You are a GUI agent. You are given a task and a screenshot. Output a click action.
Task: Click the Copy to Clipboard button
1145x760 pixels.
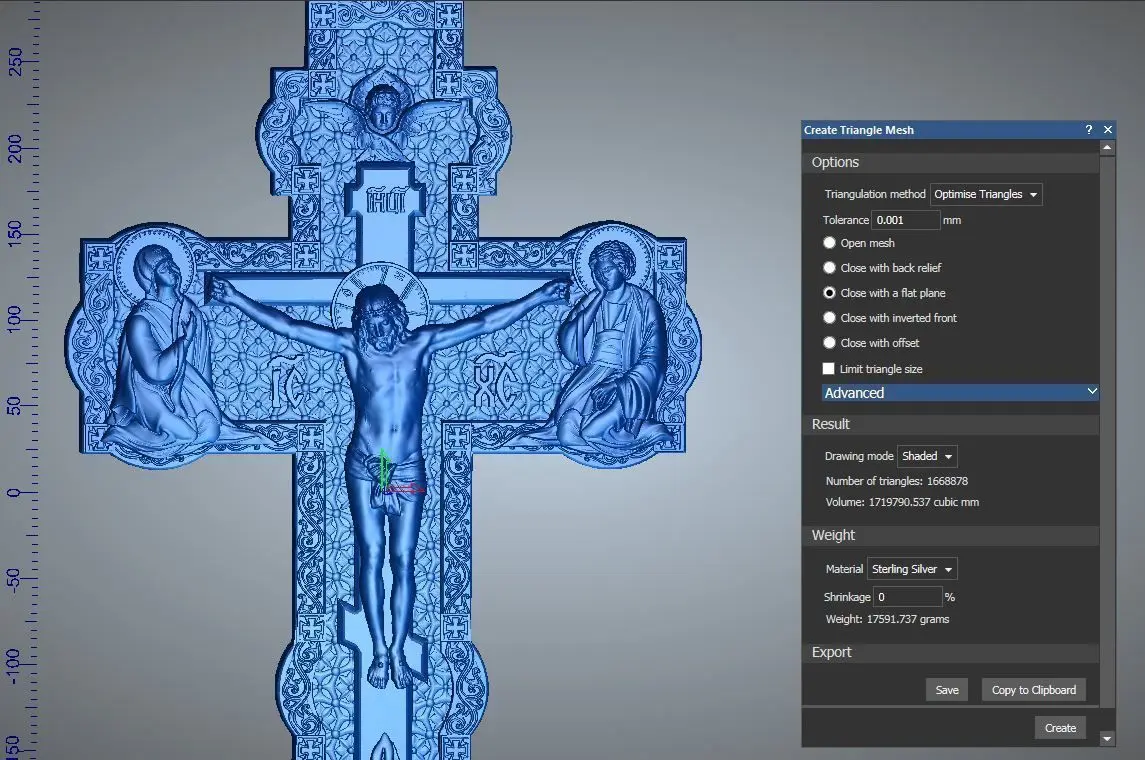(1033, 690)
